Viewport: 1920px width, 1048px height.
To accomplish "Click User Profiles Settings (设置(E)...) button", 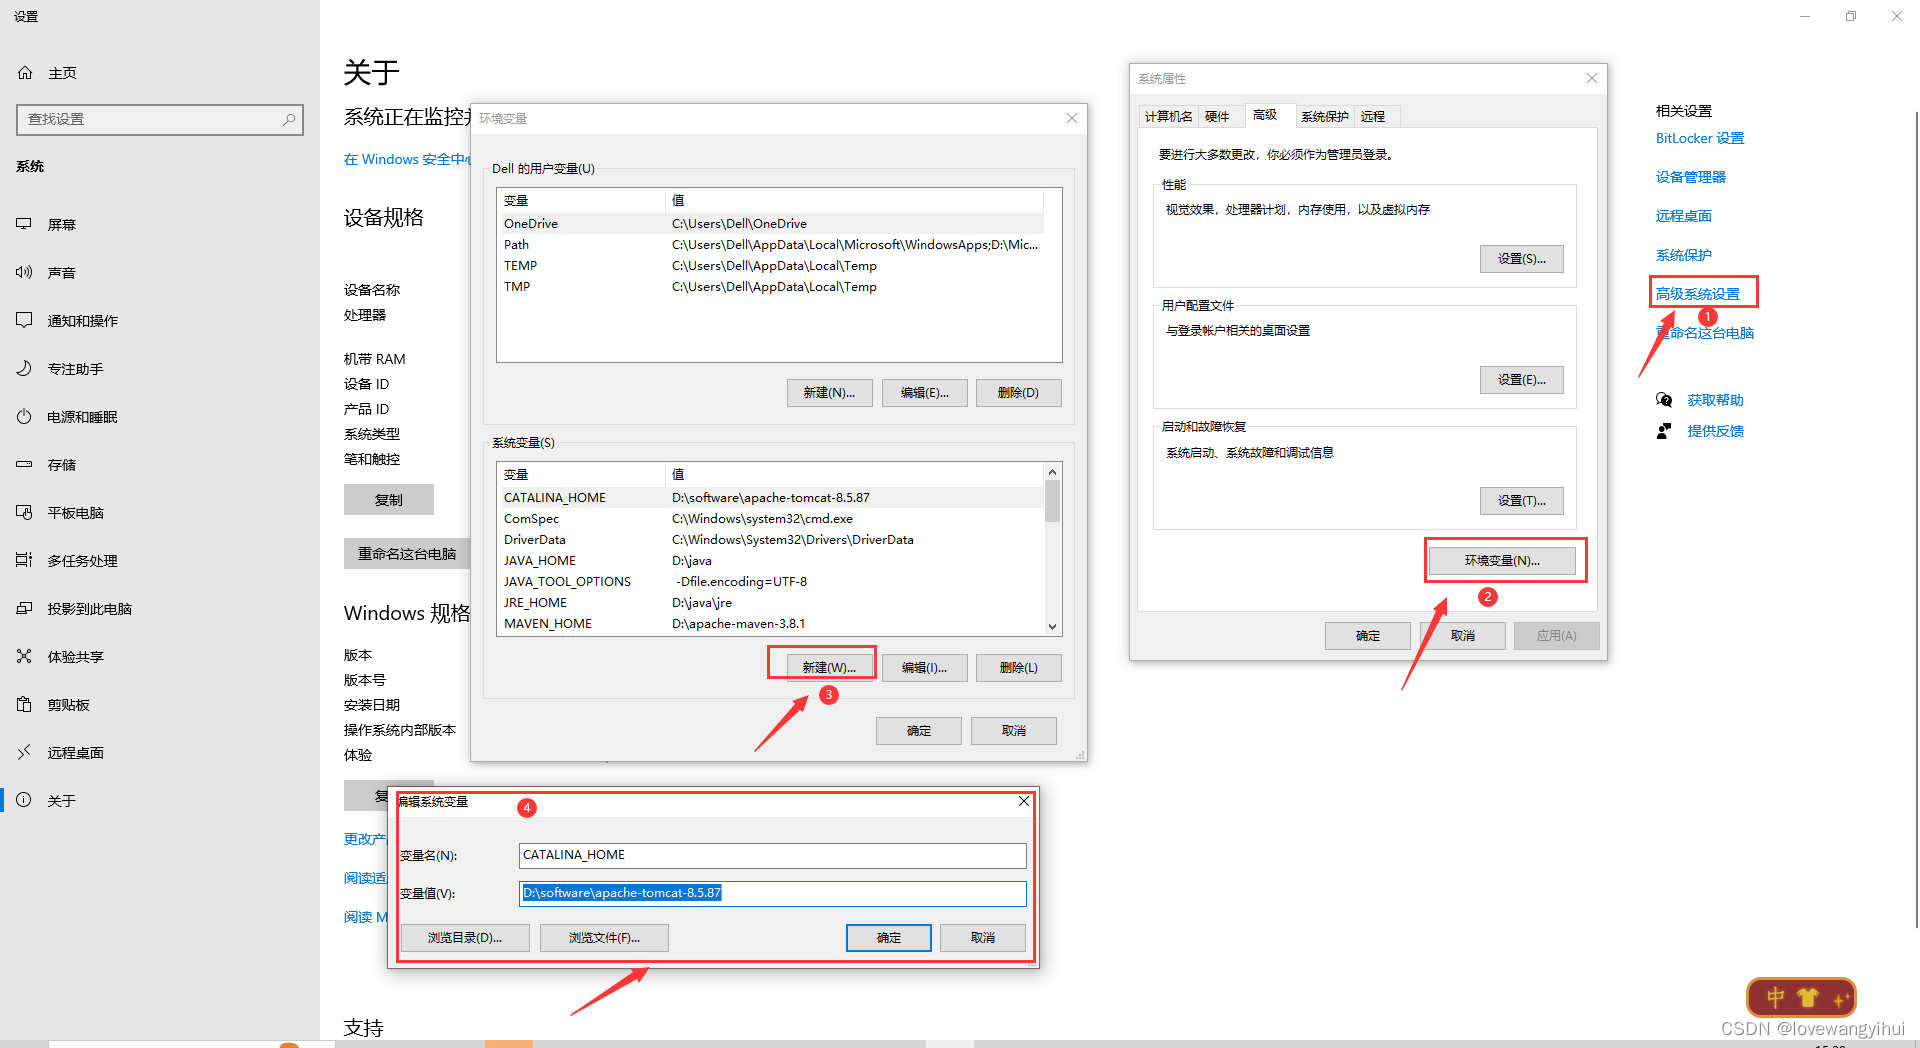I will point(1521,379).
